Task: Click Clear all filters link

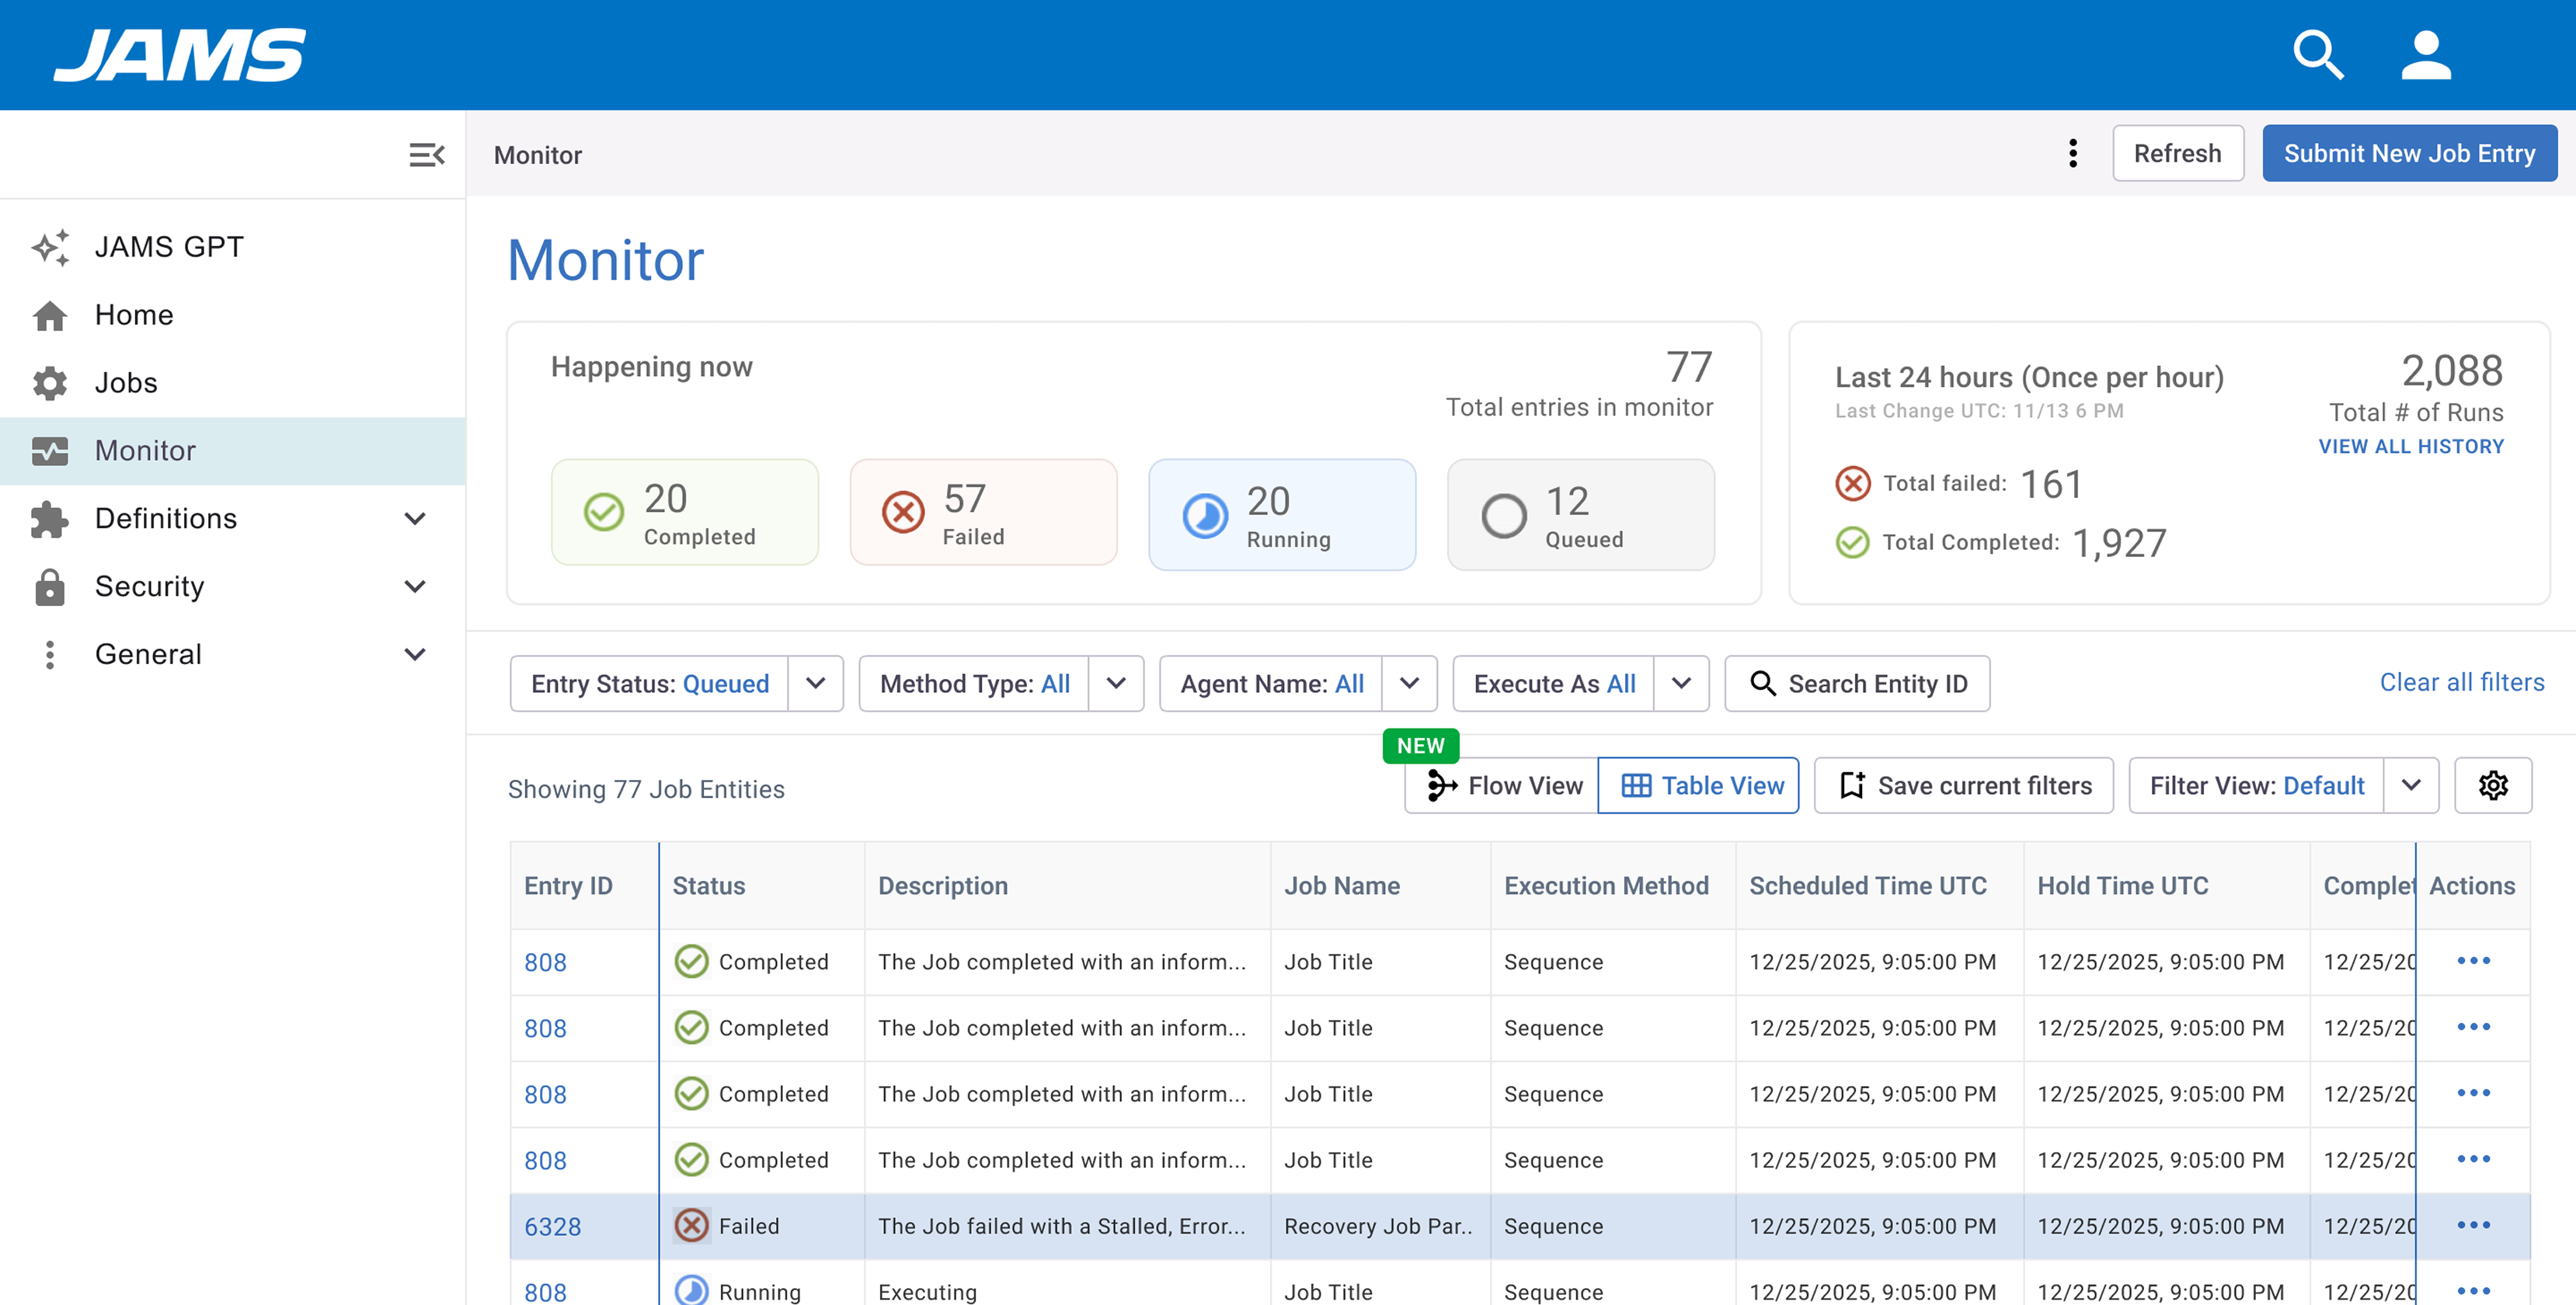Action: [2462, 683]
